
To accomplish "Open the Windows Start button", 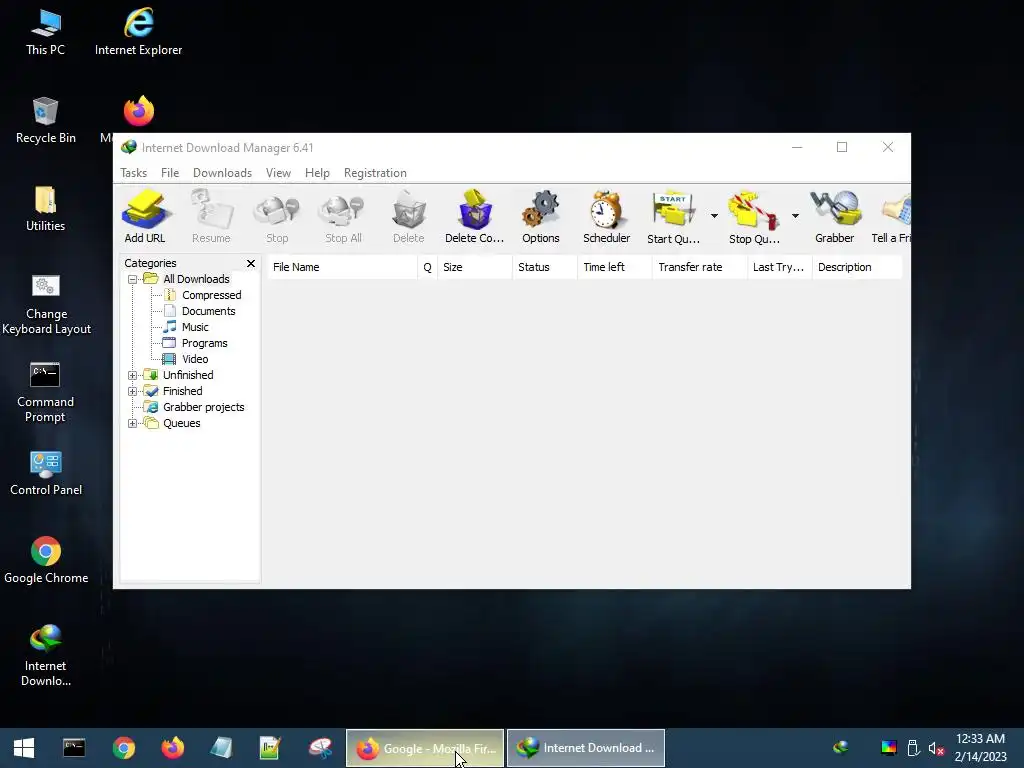I will pyautogui.click(x=24, y=748).
